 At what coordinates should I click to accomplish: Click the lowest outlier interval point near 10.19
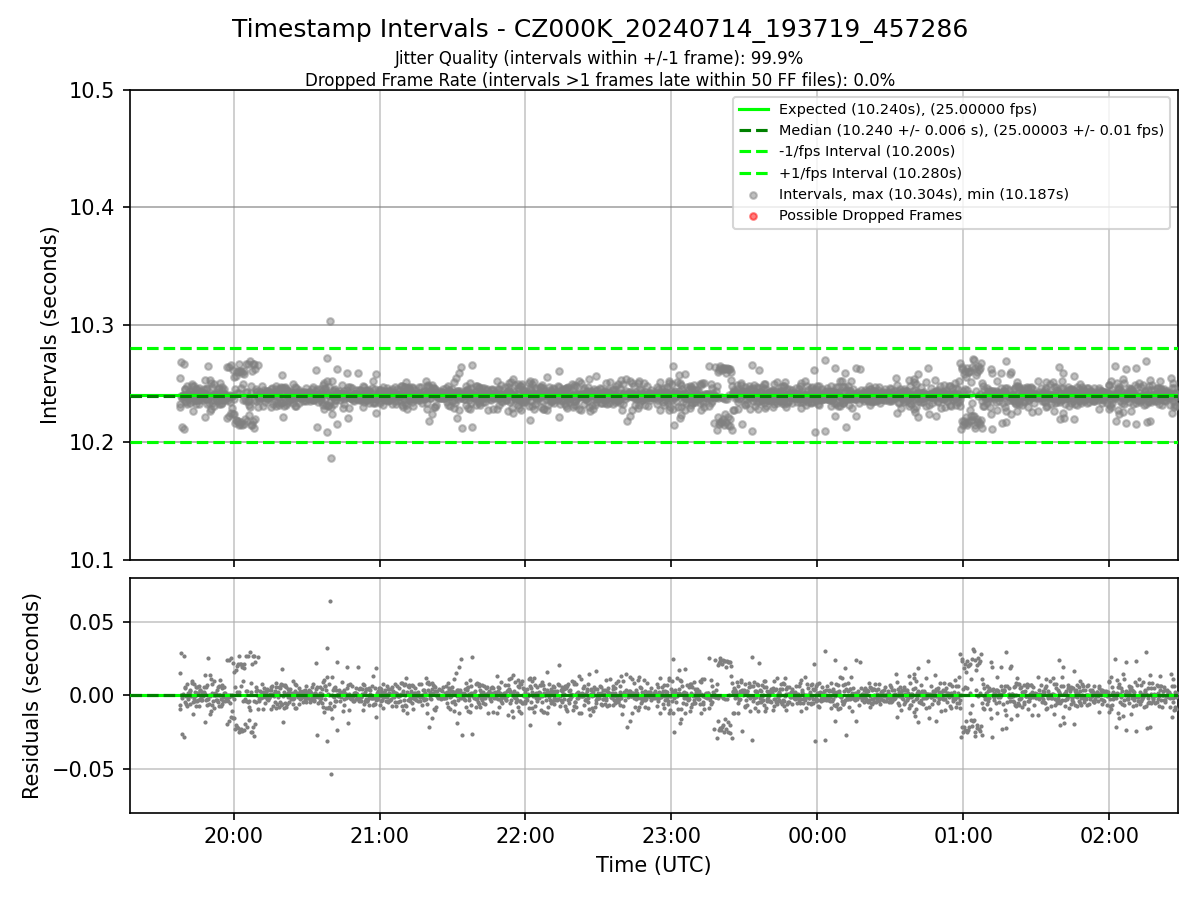pos(331,458)
